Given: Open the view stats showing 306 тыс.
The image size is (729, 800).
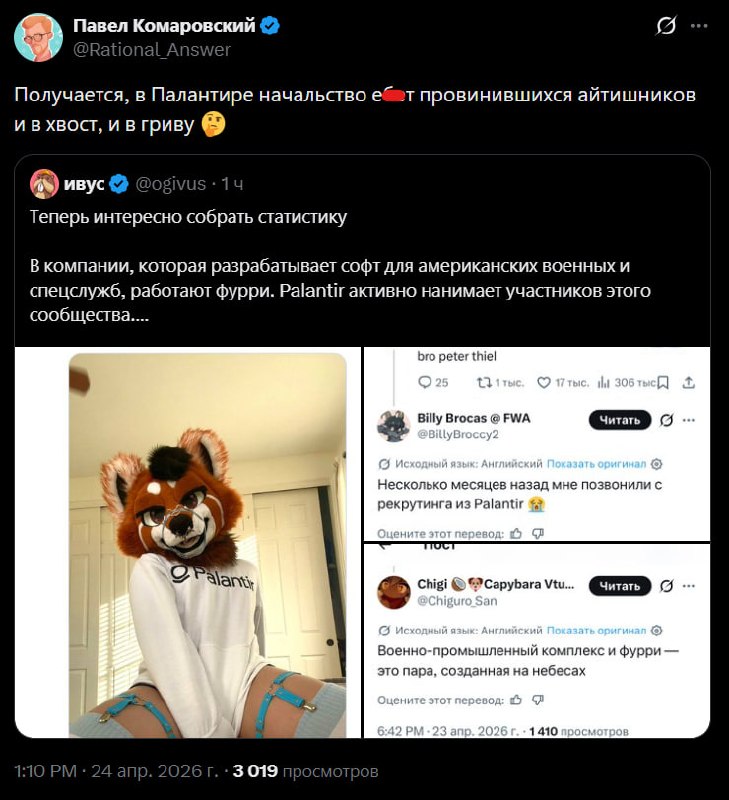Looking at the screenshot, I should [x=626, y=382].
